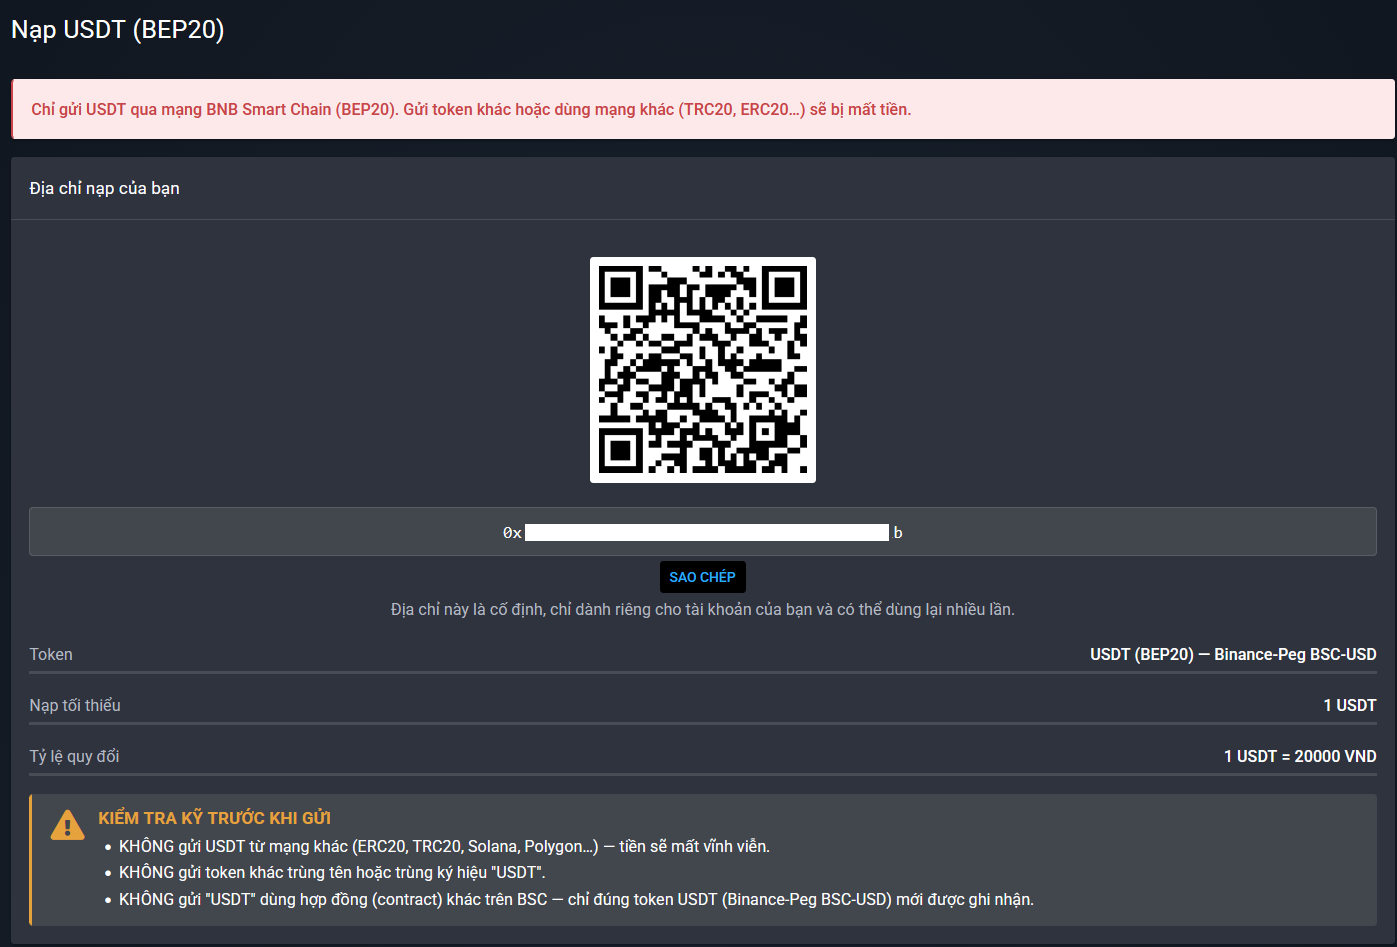Click the heading "KIỂM TRA KỸ TRƯỚC KHI GỬI"
1397x947 pixels.
(214, 818)
